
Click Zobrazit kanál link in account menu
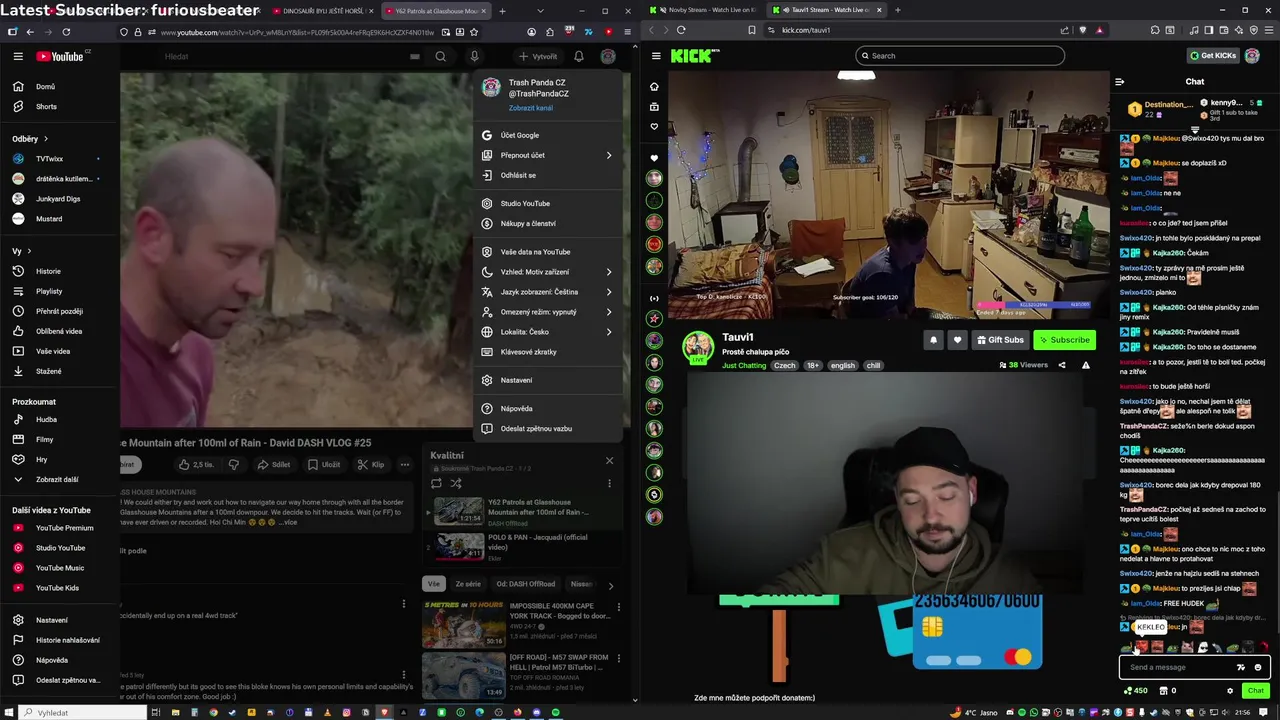tap(530, 108)
